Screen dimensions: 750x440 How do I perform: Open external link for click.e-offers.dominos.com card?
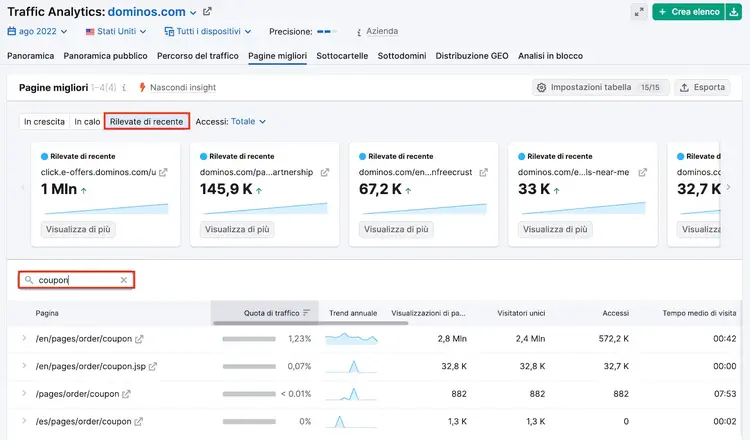pos(163,172)
